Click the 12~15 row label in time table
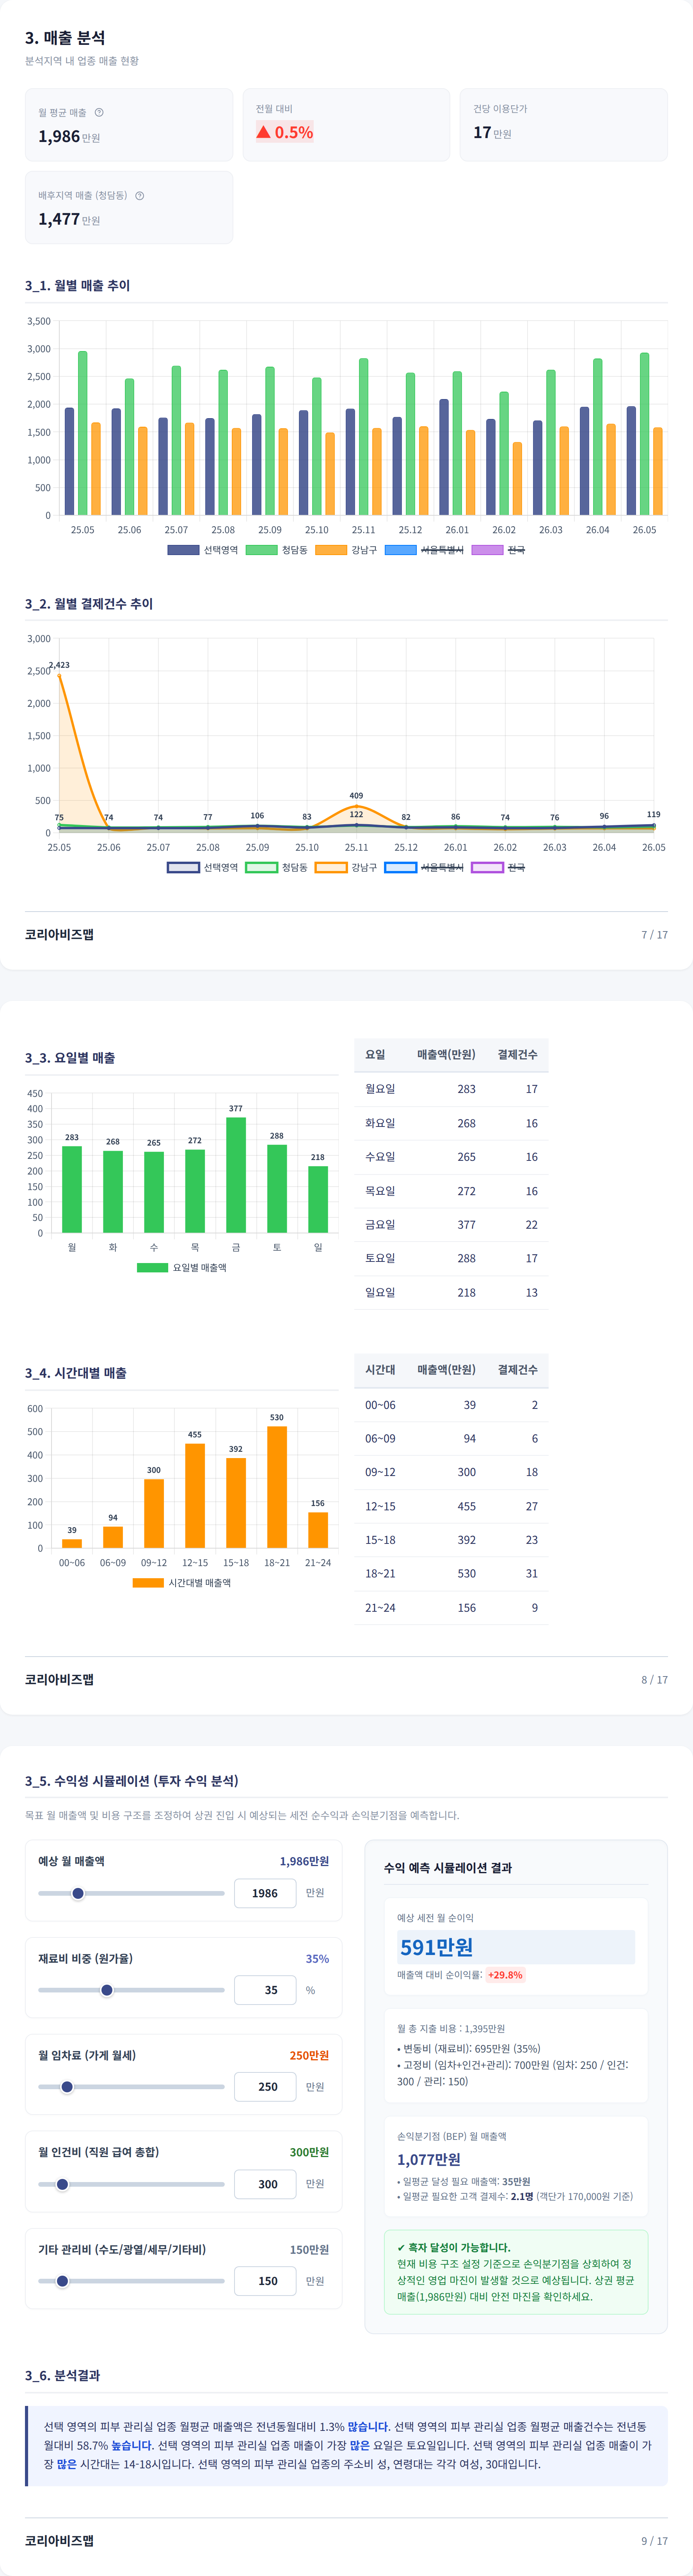 pos(380,1506)
